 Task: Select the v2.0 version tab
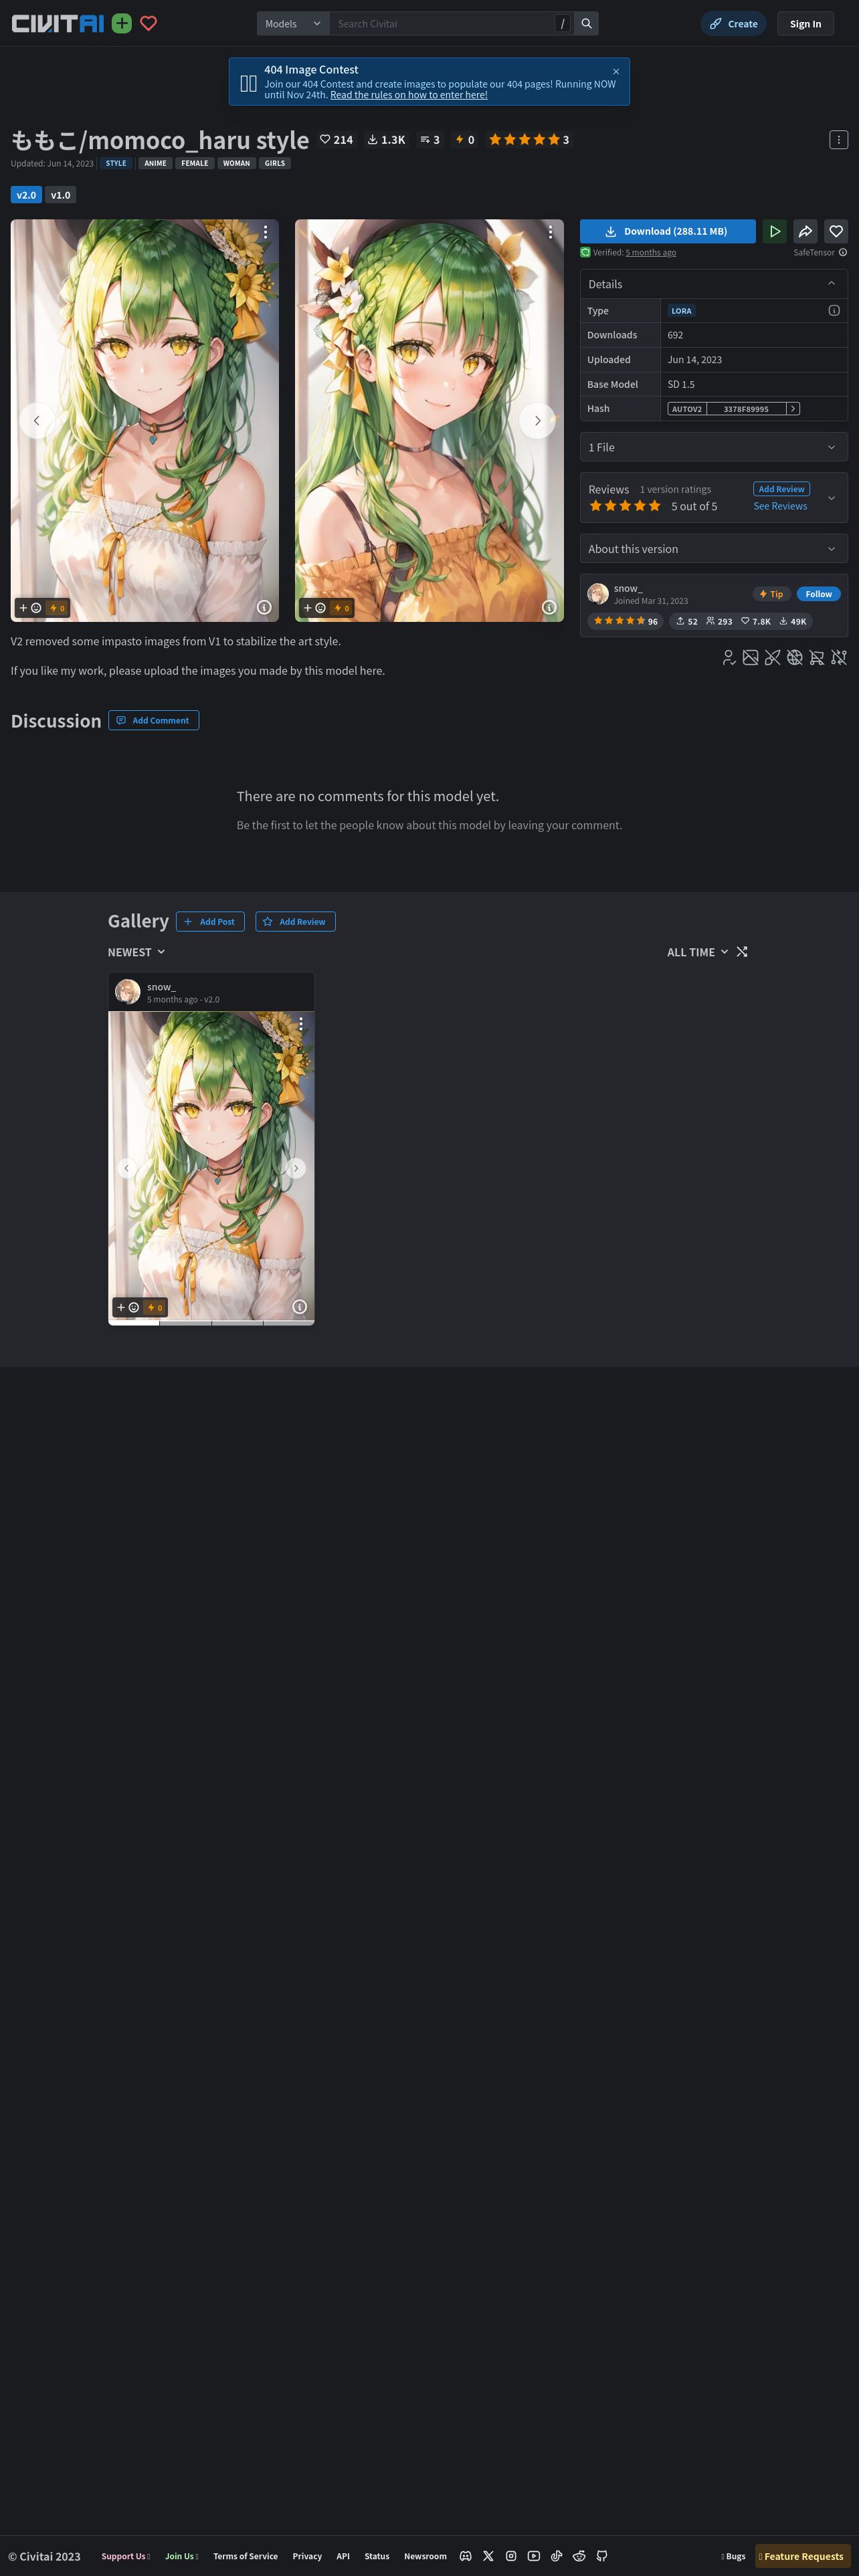26,195
